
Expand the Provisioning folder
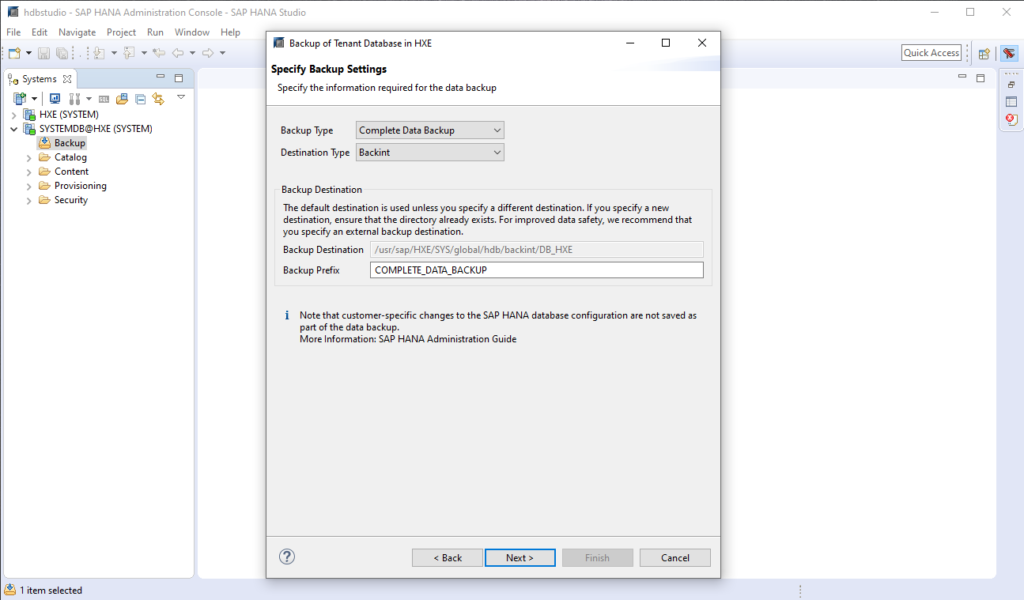coord(29,187)
